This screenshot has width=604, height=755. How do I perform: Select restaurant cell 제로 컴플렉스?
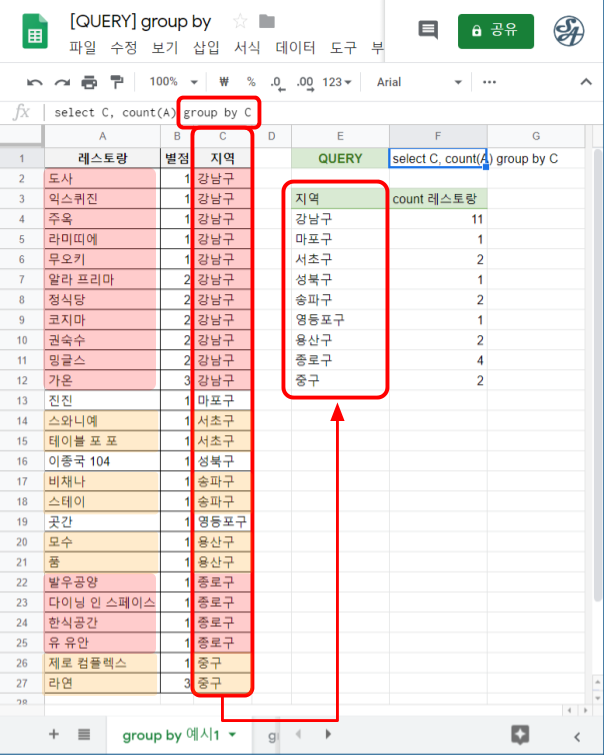102,663
